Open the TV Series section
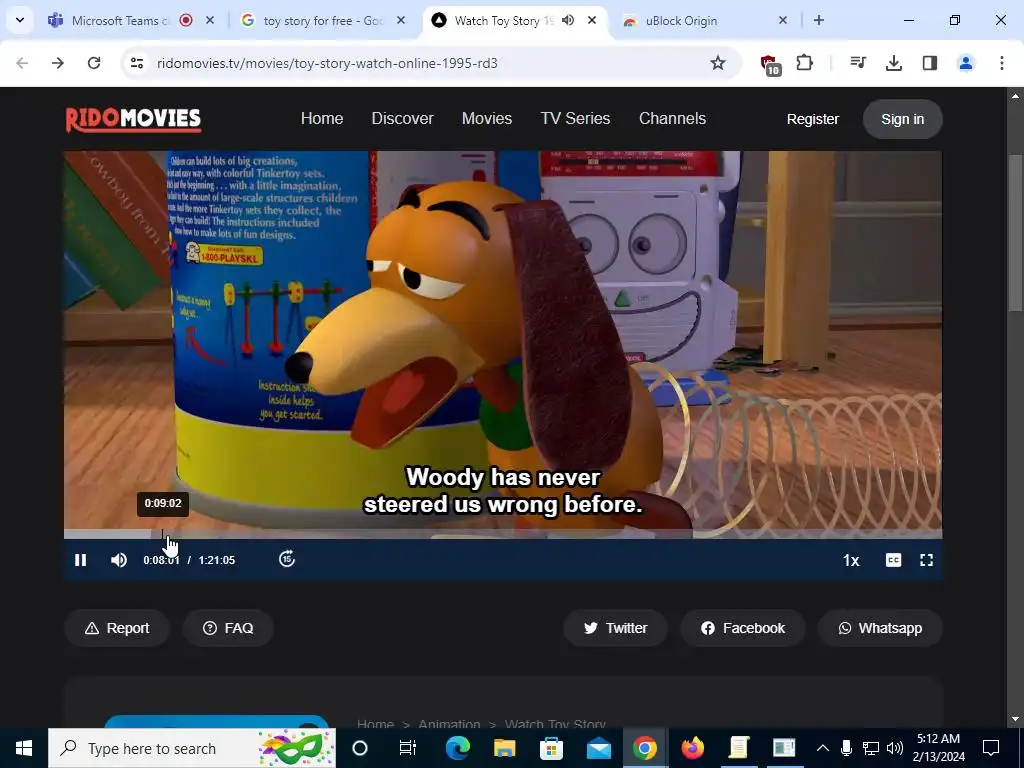The image size is (1024, 768). tap(575, 118)
